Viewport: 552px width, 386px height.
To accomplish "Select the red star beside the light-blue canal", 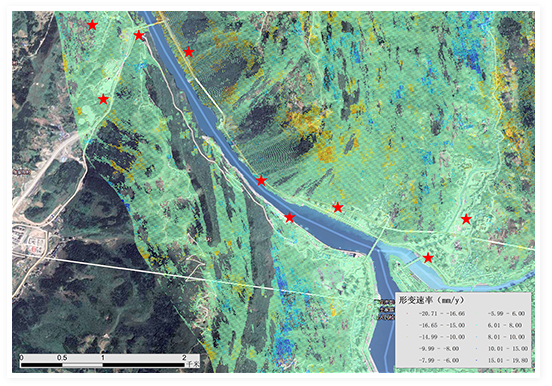I will (428, 258).
